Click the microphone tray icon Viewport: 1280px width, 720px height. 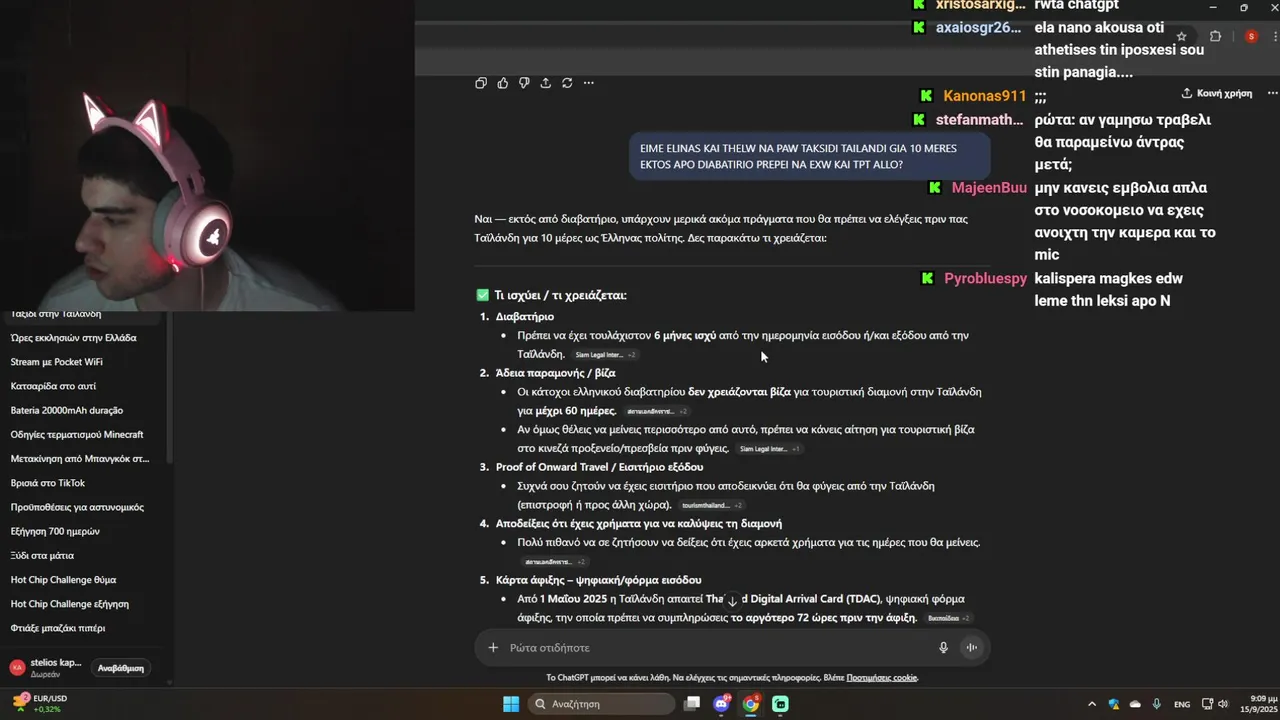1157,704
